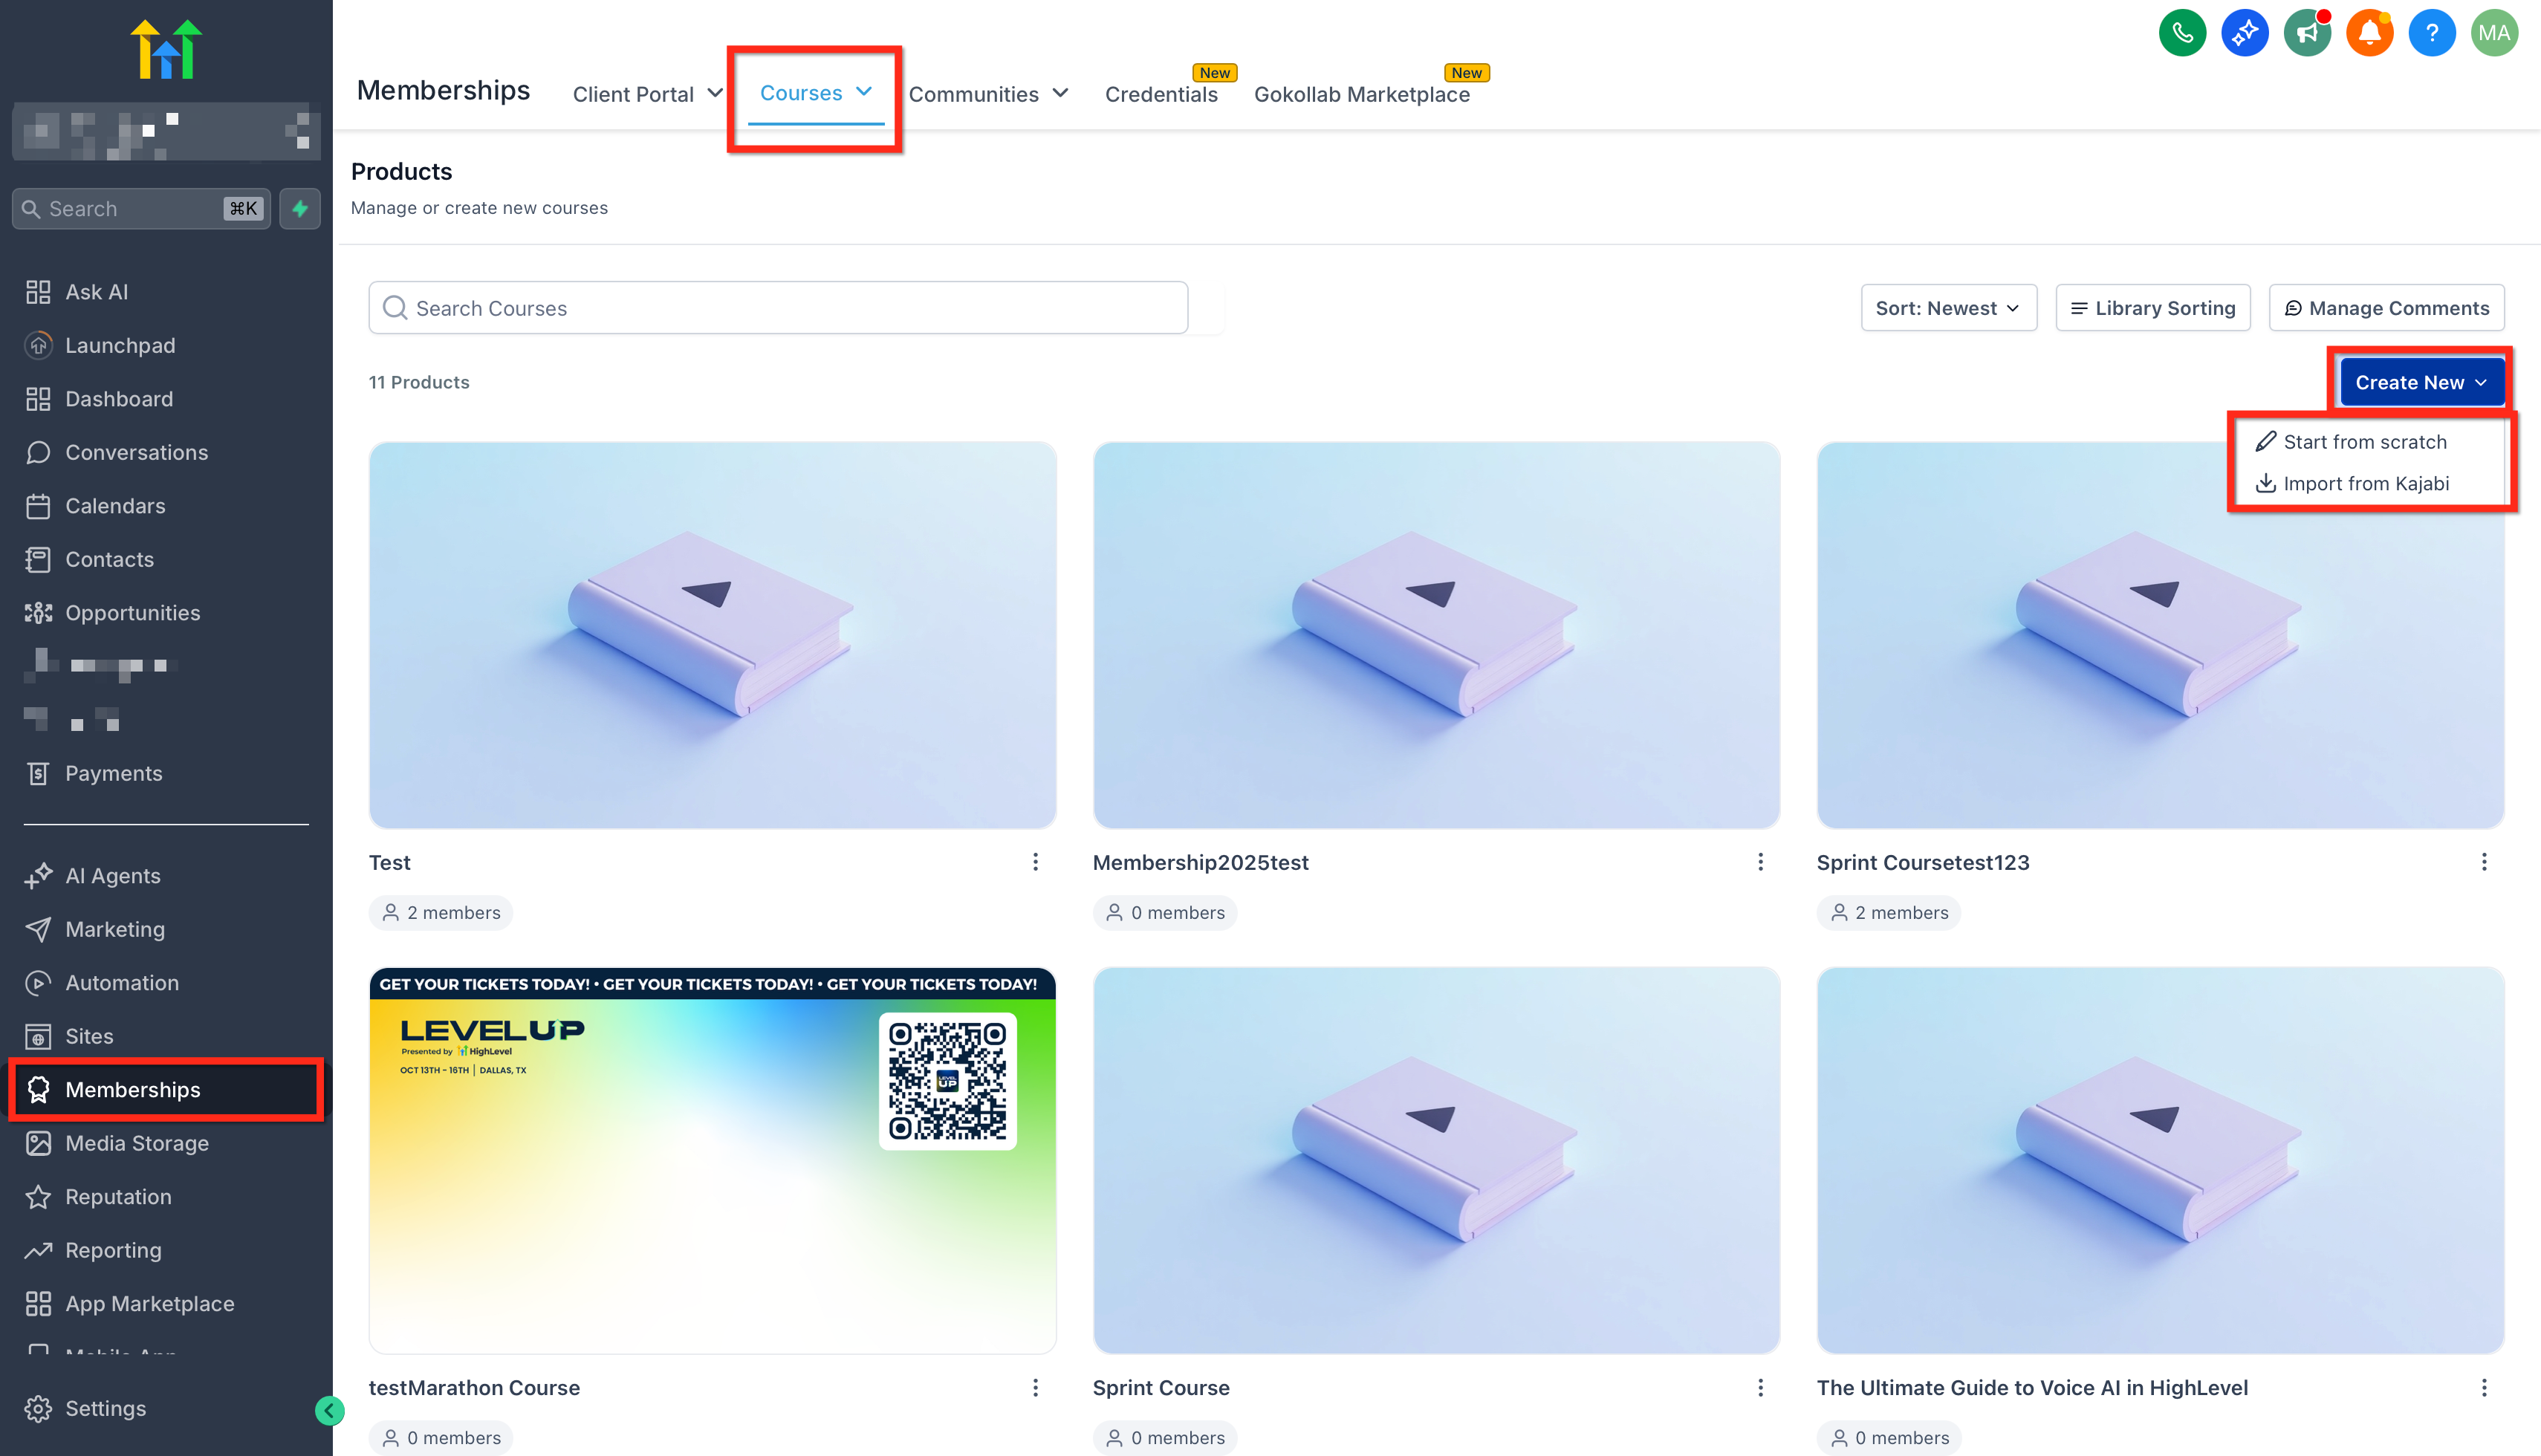2541x1456 pixels.
Task: Open the blue Ask AI sparkle icon in header
Action: [2244, 34]
